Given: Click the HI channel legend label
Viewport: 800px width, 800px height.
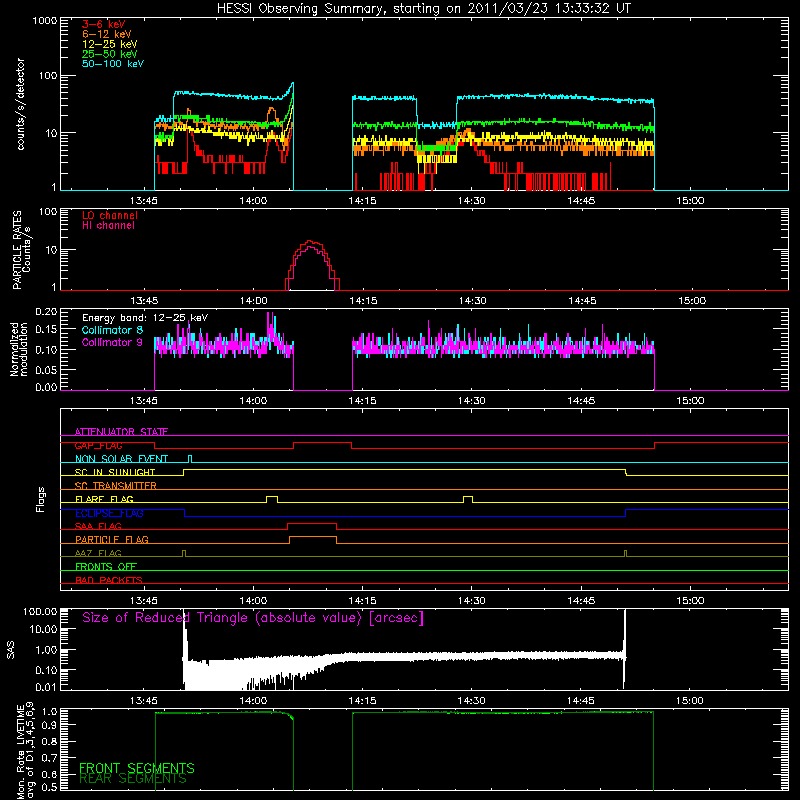Looking at the screenshot, I should coord(108,226).
